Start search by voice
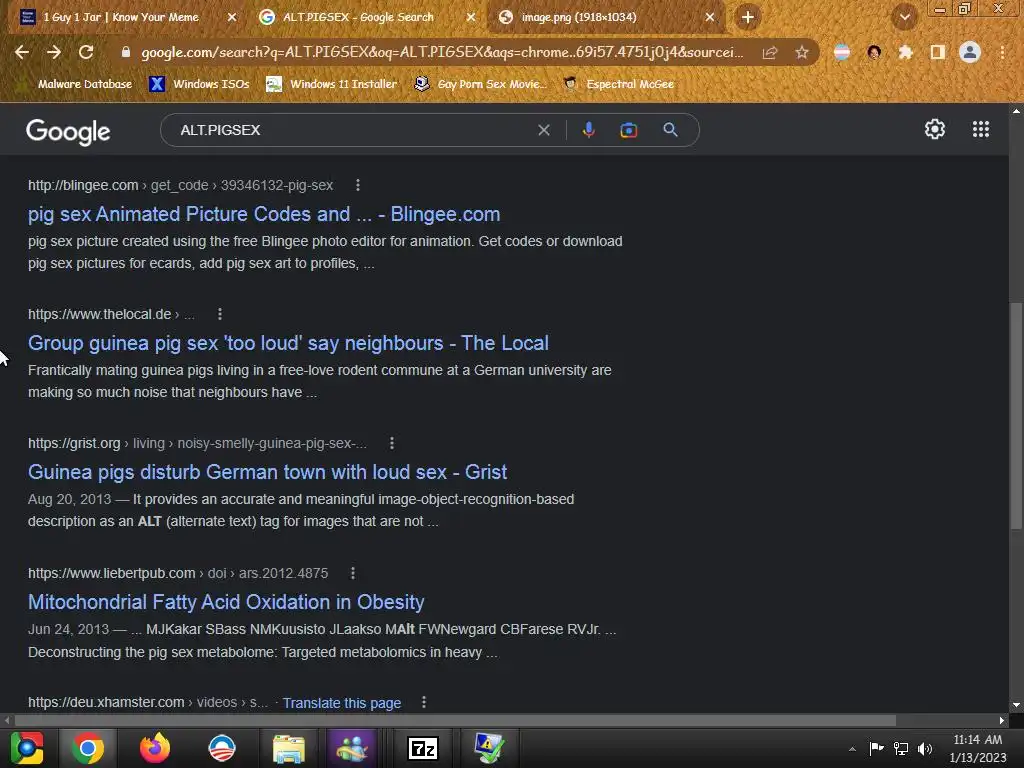1024x768 pixels. click(x=588, y=130)
